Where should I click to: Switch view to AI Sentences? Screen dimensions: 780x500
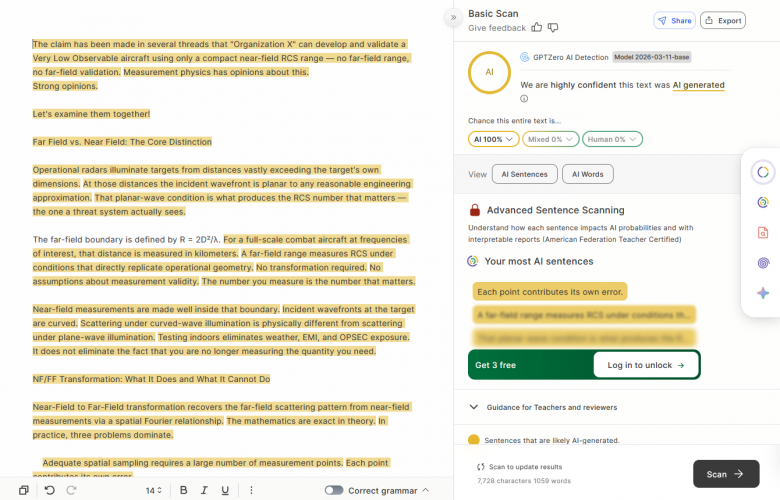pyautogui.click(x=524, y=174)
